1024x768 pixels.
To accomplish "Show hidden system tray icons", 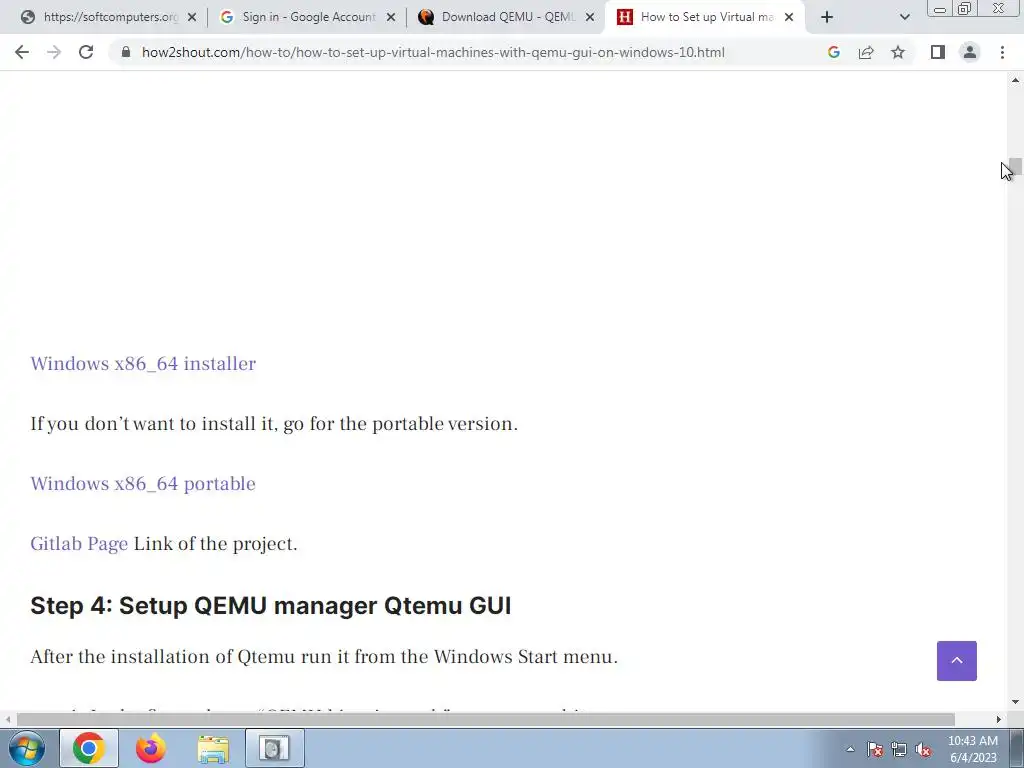I will (850, 749).
